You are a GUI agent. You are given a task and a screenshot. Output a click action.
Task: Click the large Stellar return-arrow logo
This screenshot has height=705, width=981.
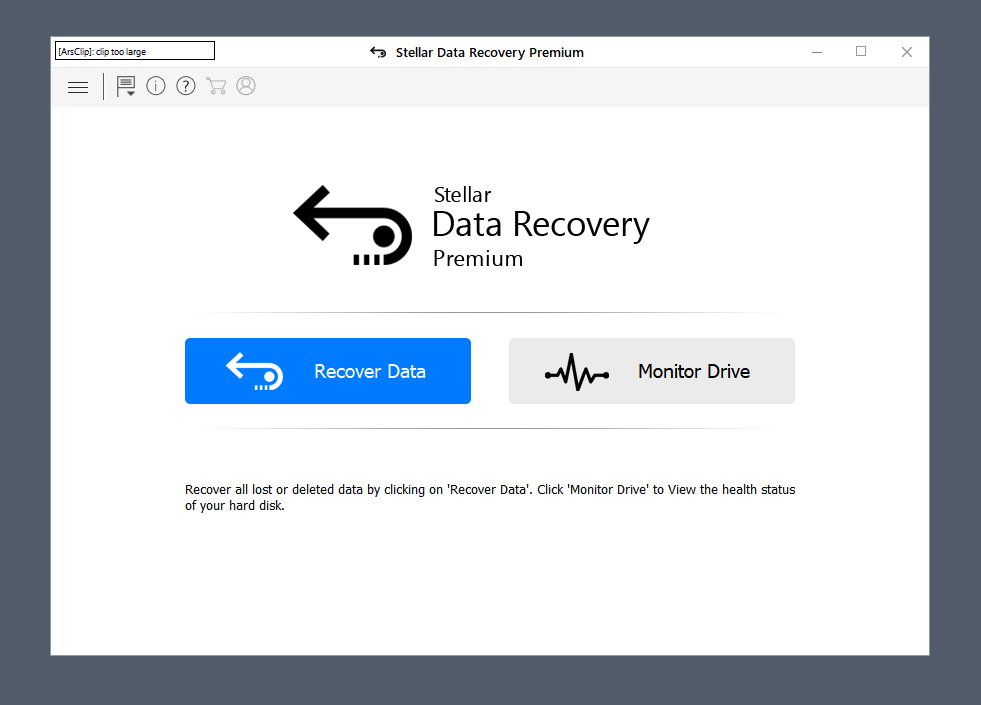(353, 225)
